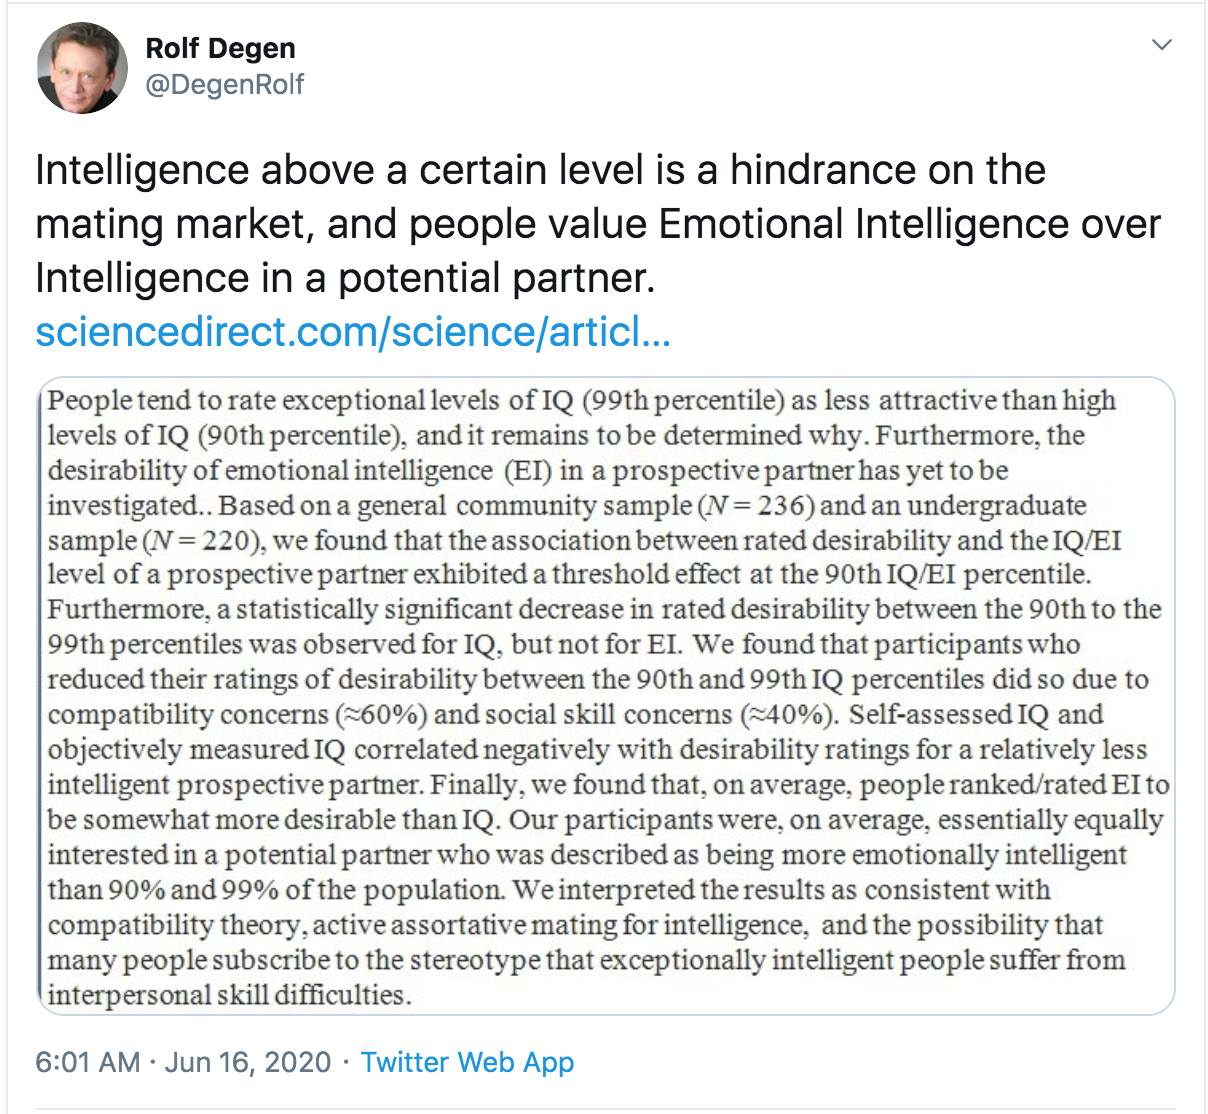Open the attached abstract image
The width and height of the screenshot is (1208, 1114).
605,696
